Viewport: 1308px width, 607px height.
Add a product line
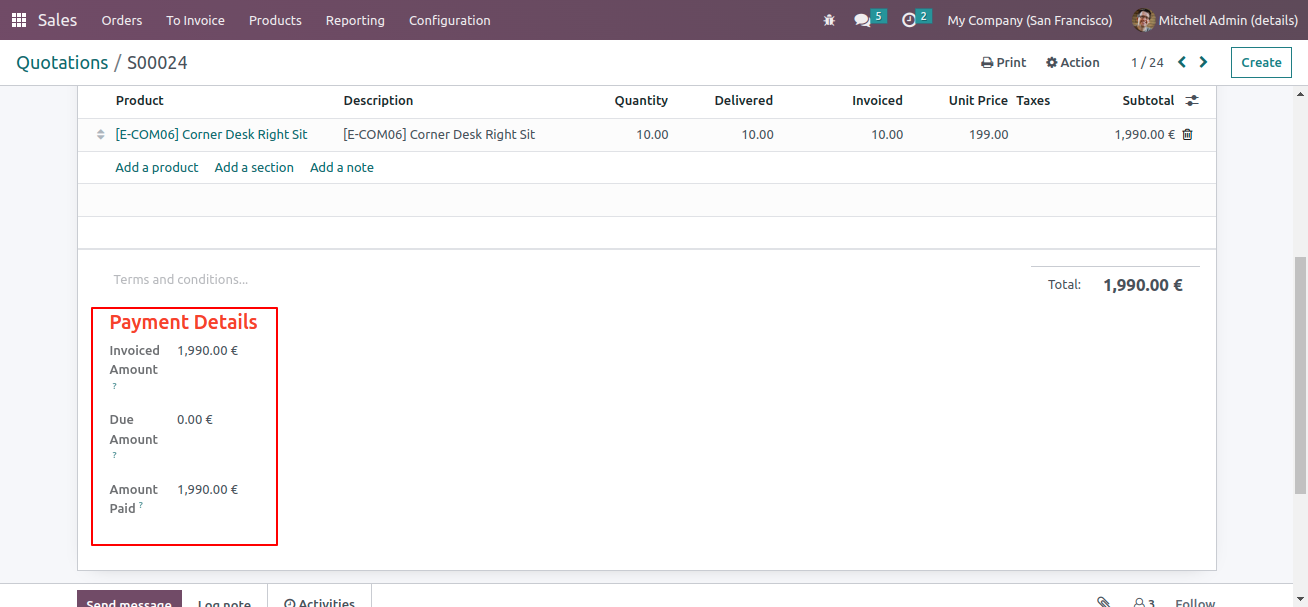click(x=157, y=167)
